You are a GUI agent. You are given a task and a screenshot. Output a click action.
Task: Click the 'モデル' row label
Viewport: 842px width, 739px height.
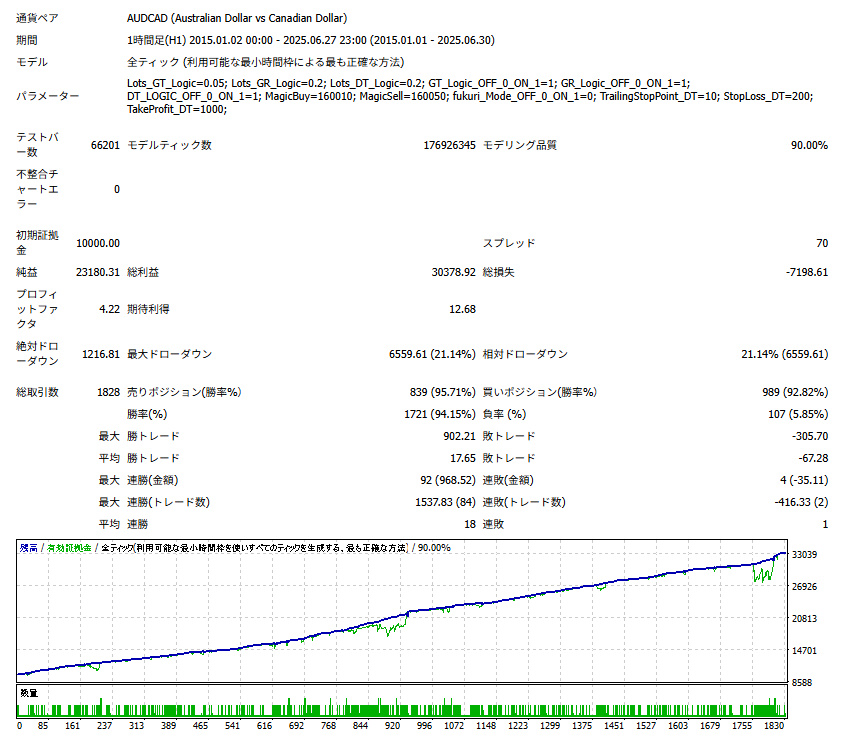[x=32, y=62]
